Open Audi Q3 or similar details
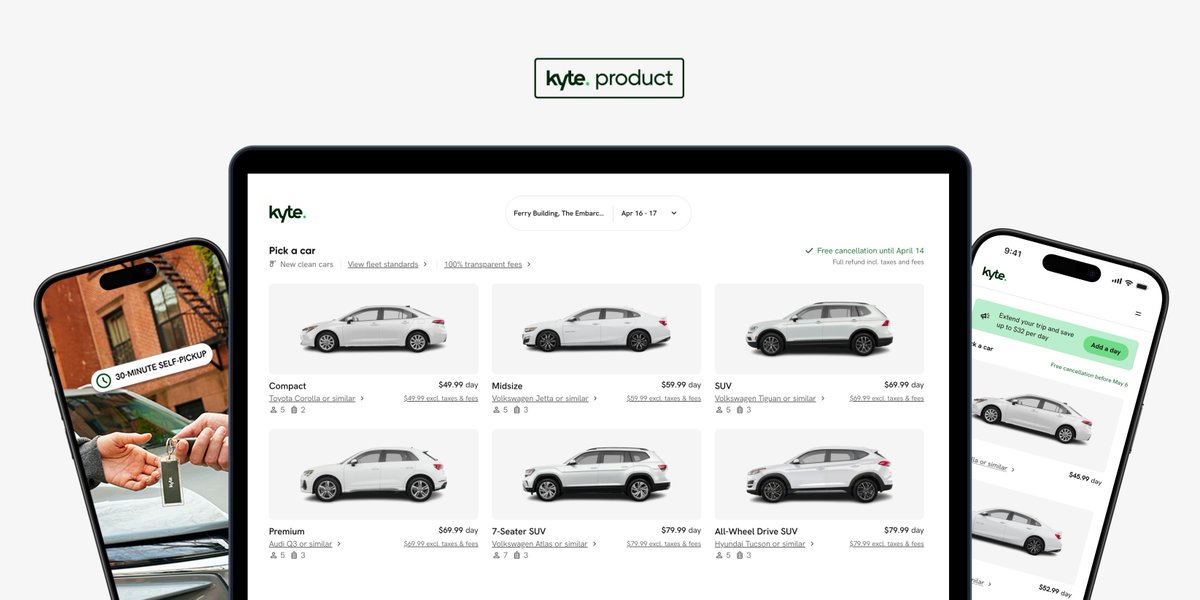This screenshot has height=600, width=1200. pyautogui.click(x=300, y=544)
